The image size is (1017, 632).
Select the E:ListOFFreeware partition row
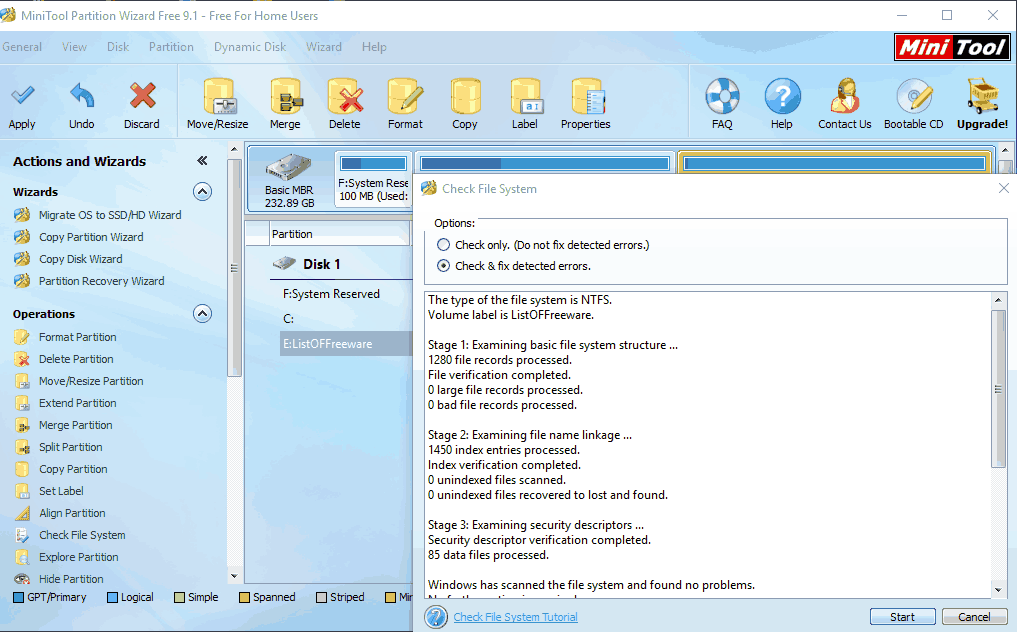[x=346, y=344]
